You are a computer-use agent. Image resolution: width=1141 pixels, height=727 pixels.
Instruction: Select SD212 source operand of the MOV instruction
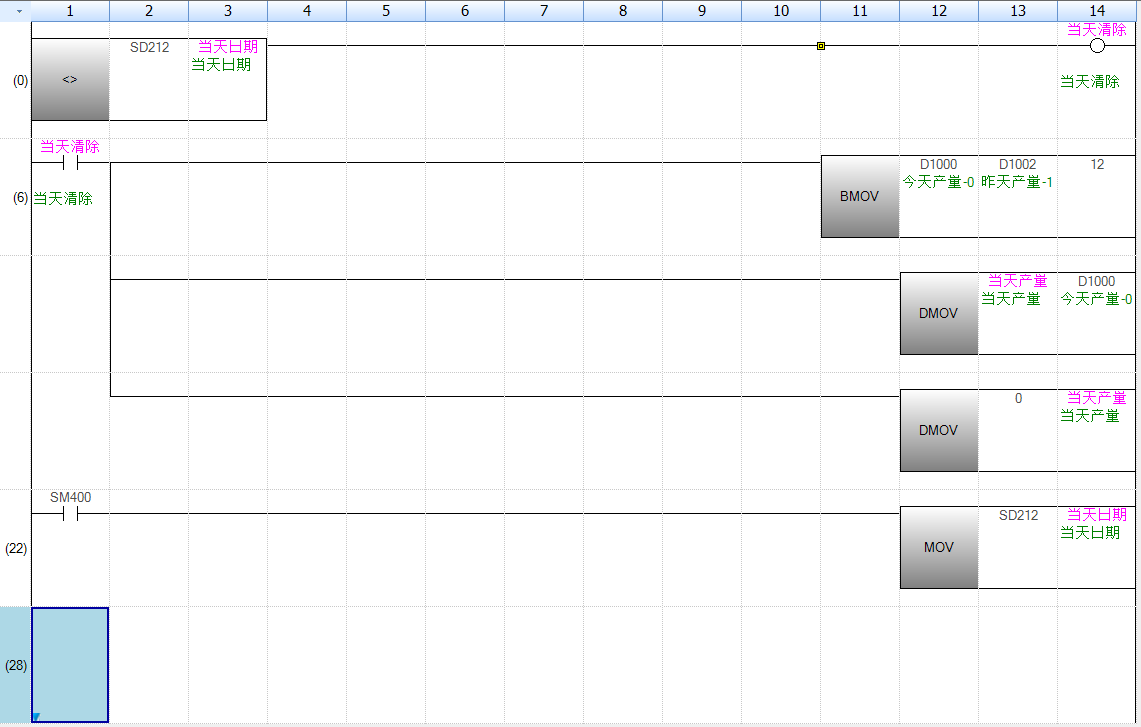point(1018,515)
